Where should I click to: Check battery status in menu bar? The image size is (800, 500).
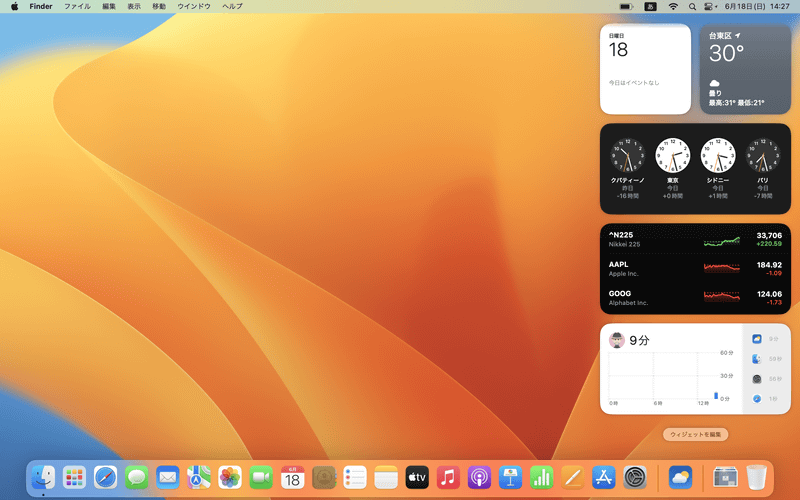pyautogui.click(x=627, y=7)
